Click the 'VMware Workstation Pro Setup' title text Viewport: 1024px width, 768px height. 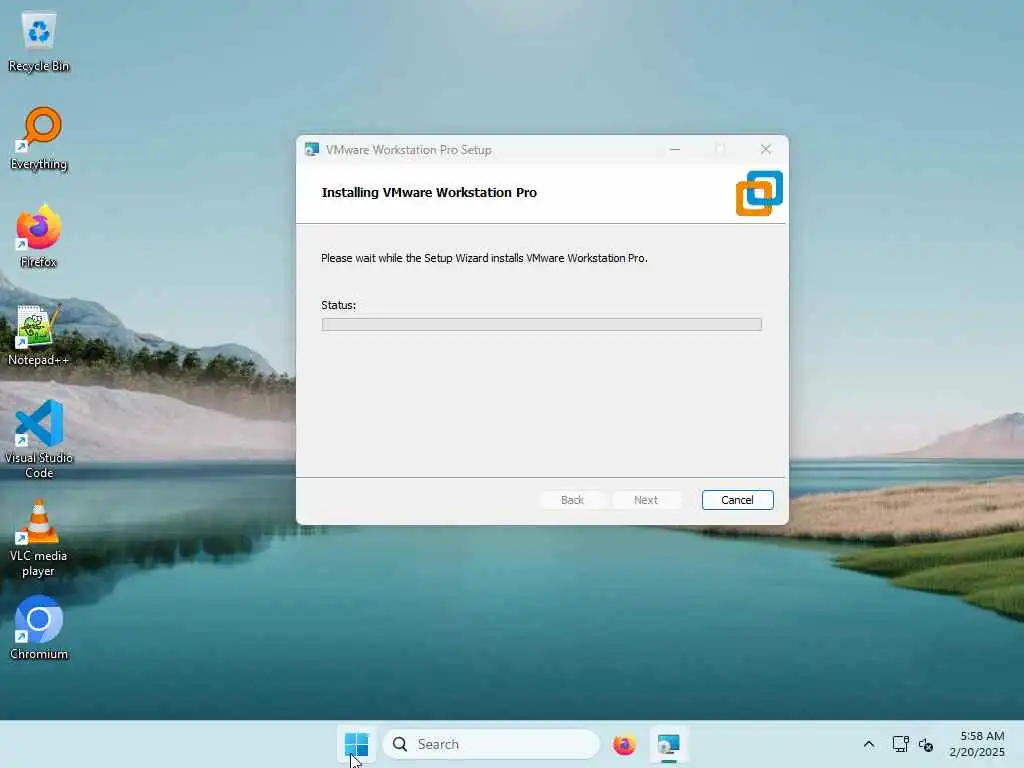(409, 150)
